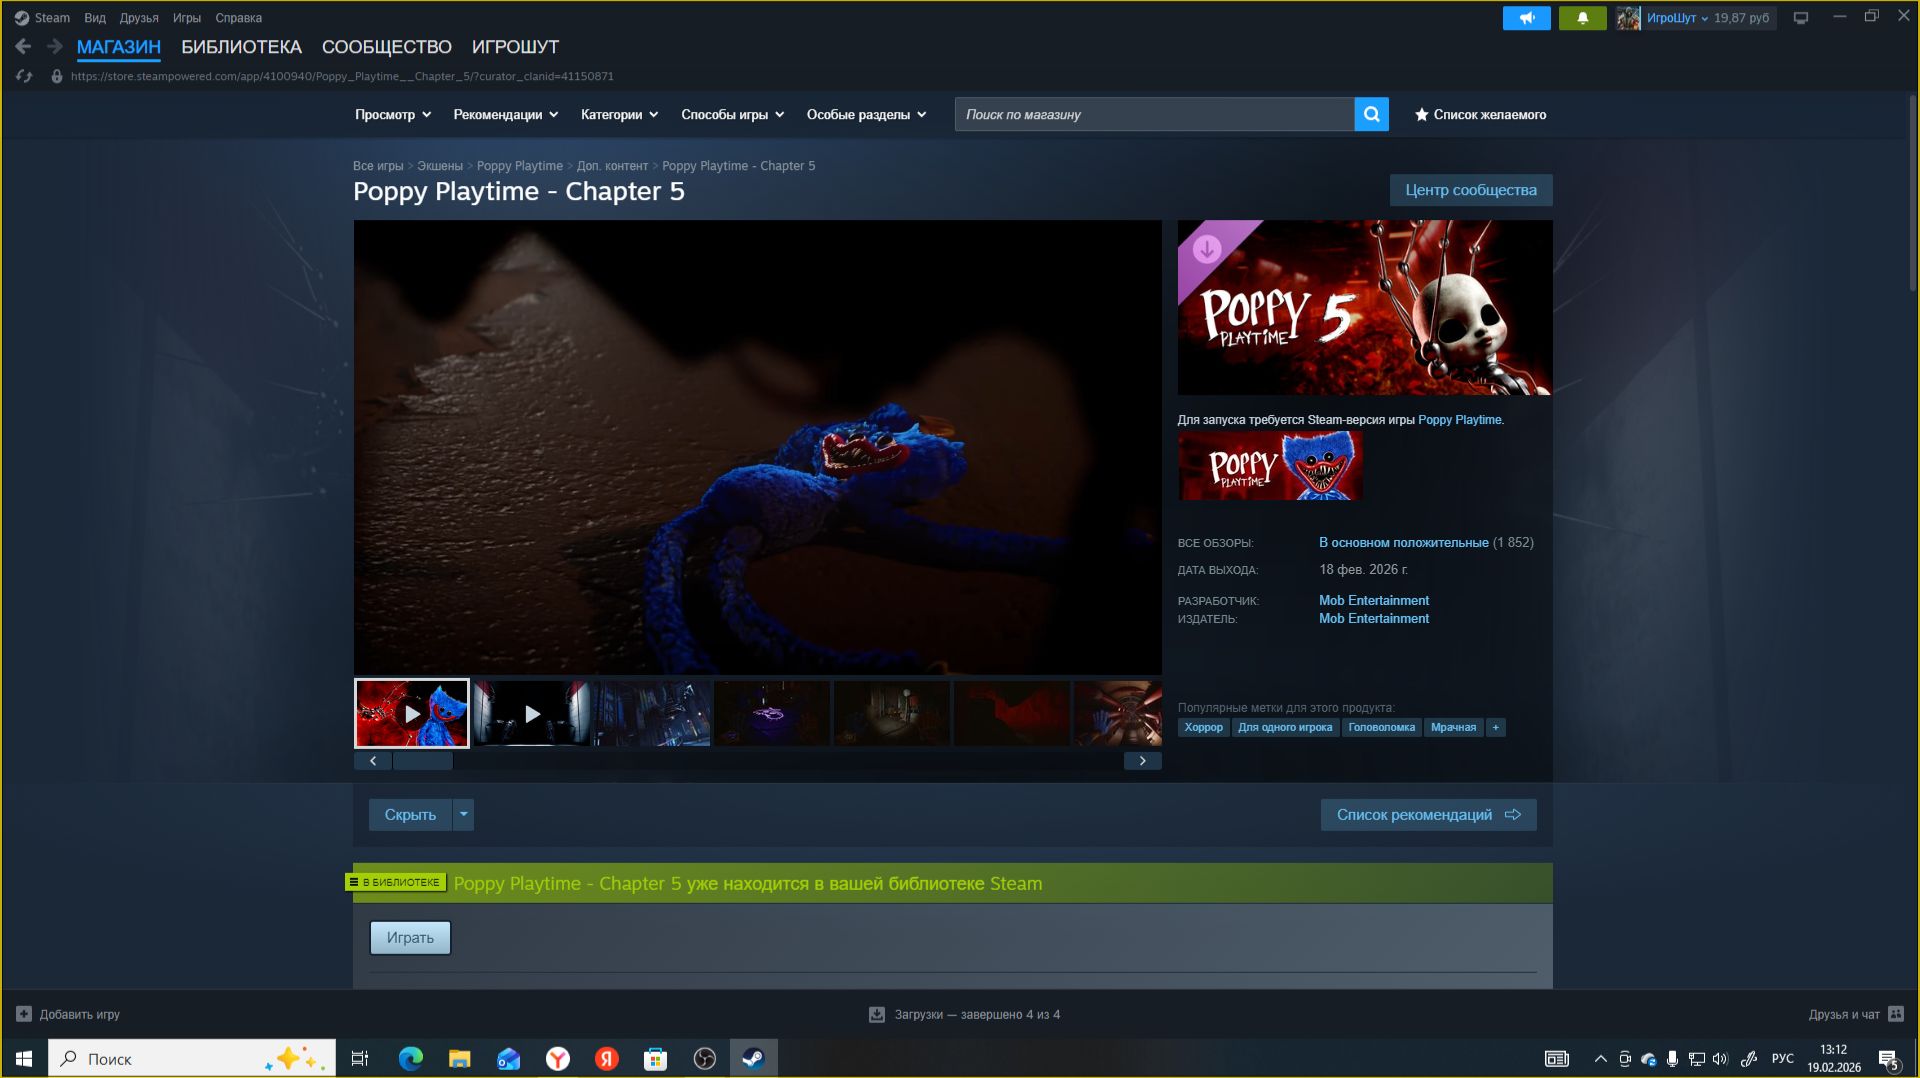Select the Хоррор tag

[x=1203, y=728]
